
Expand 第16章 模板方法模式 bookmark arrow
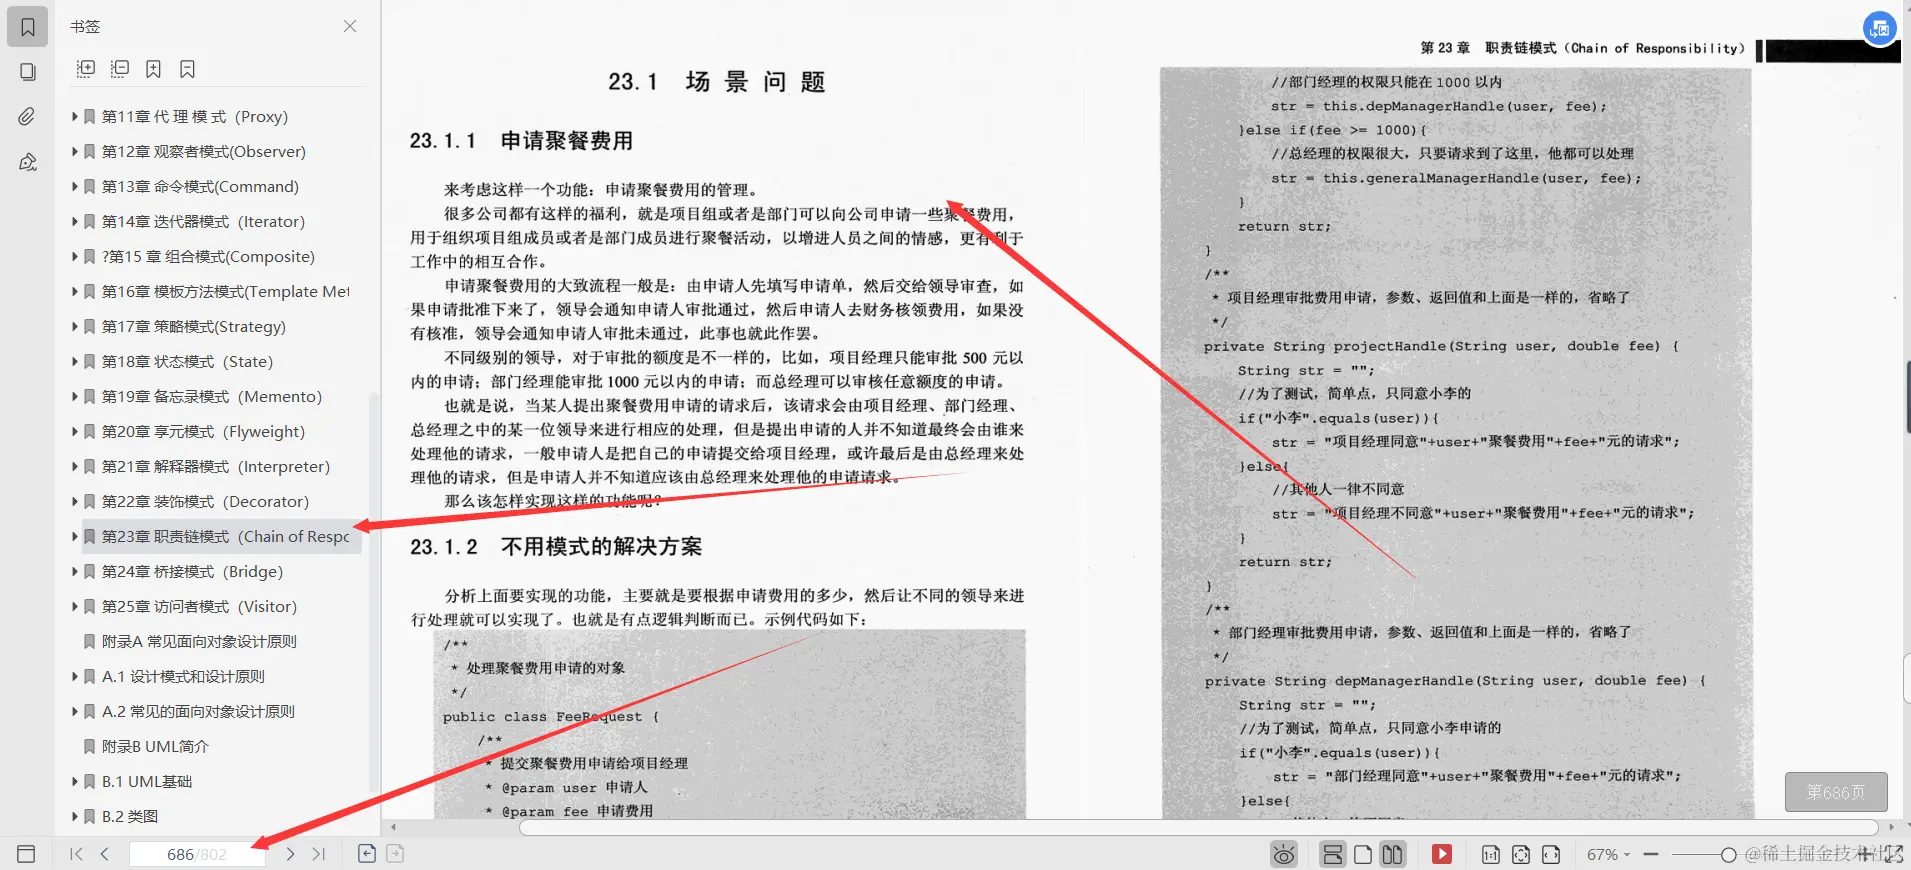[75, 291]
